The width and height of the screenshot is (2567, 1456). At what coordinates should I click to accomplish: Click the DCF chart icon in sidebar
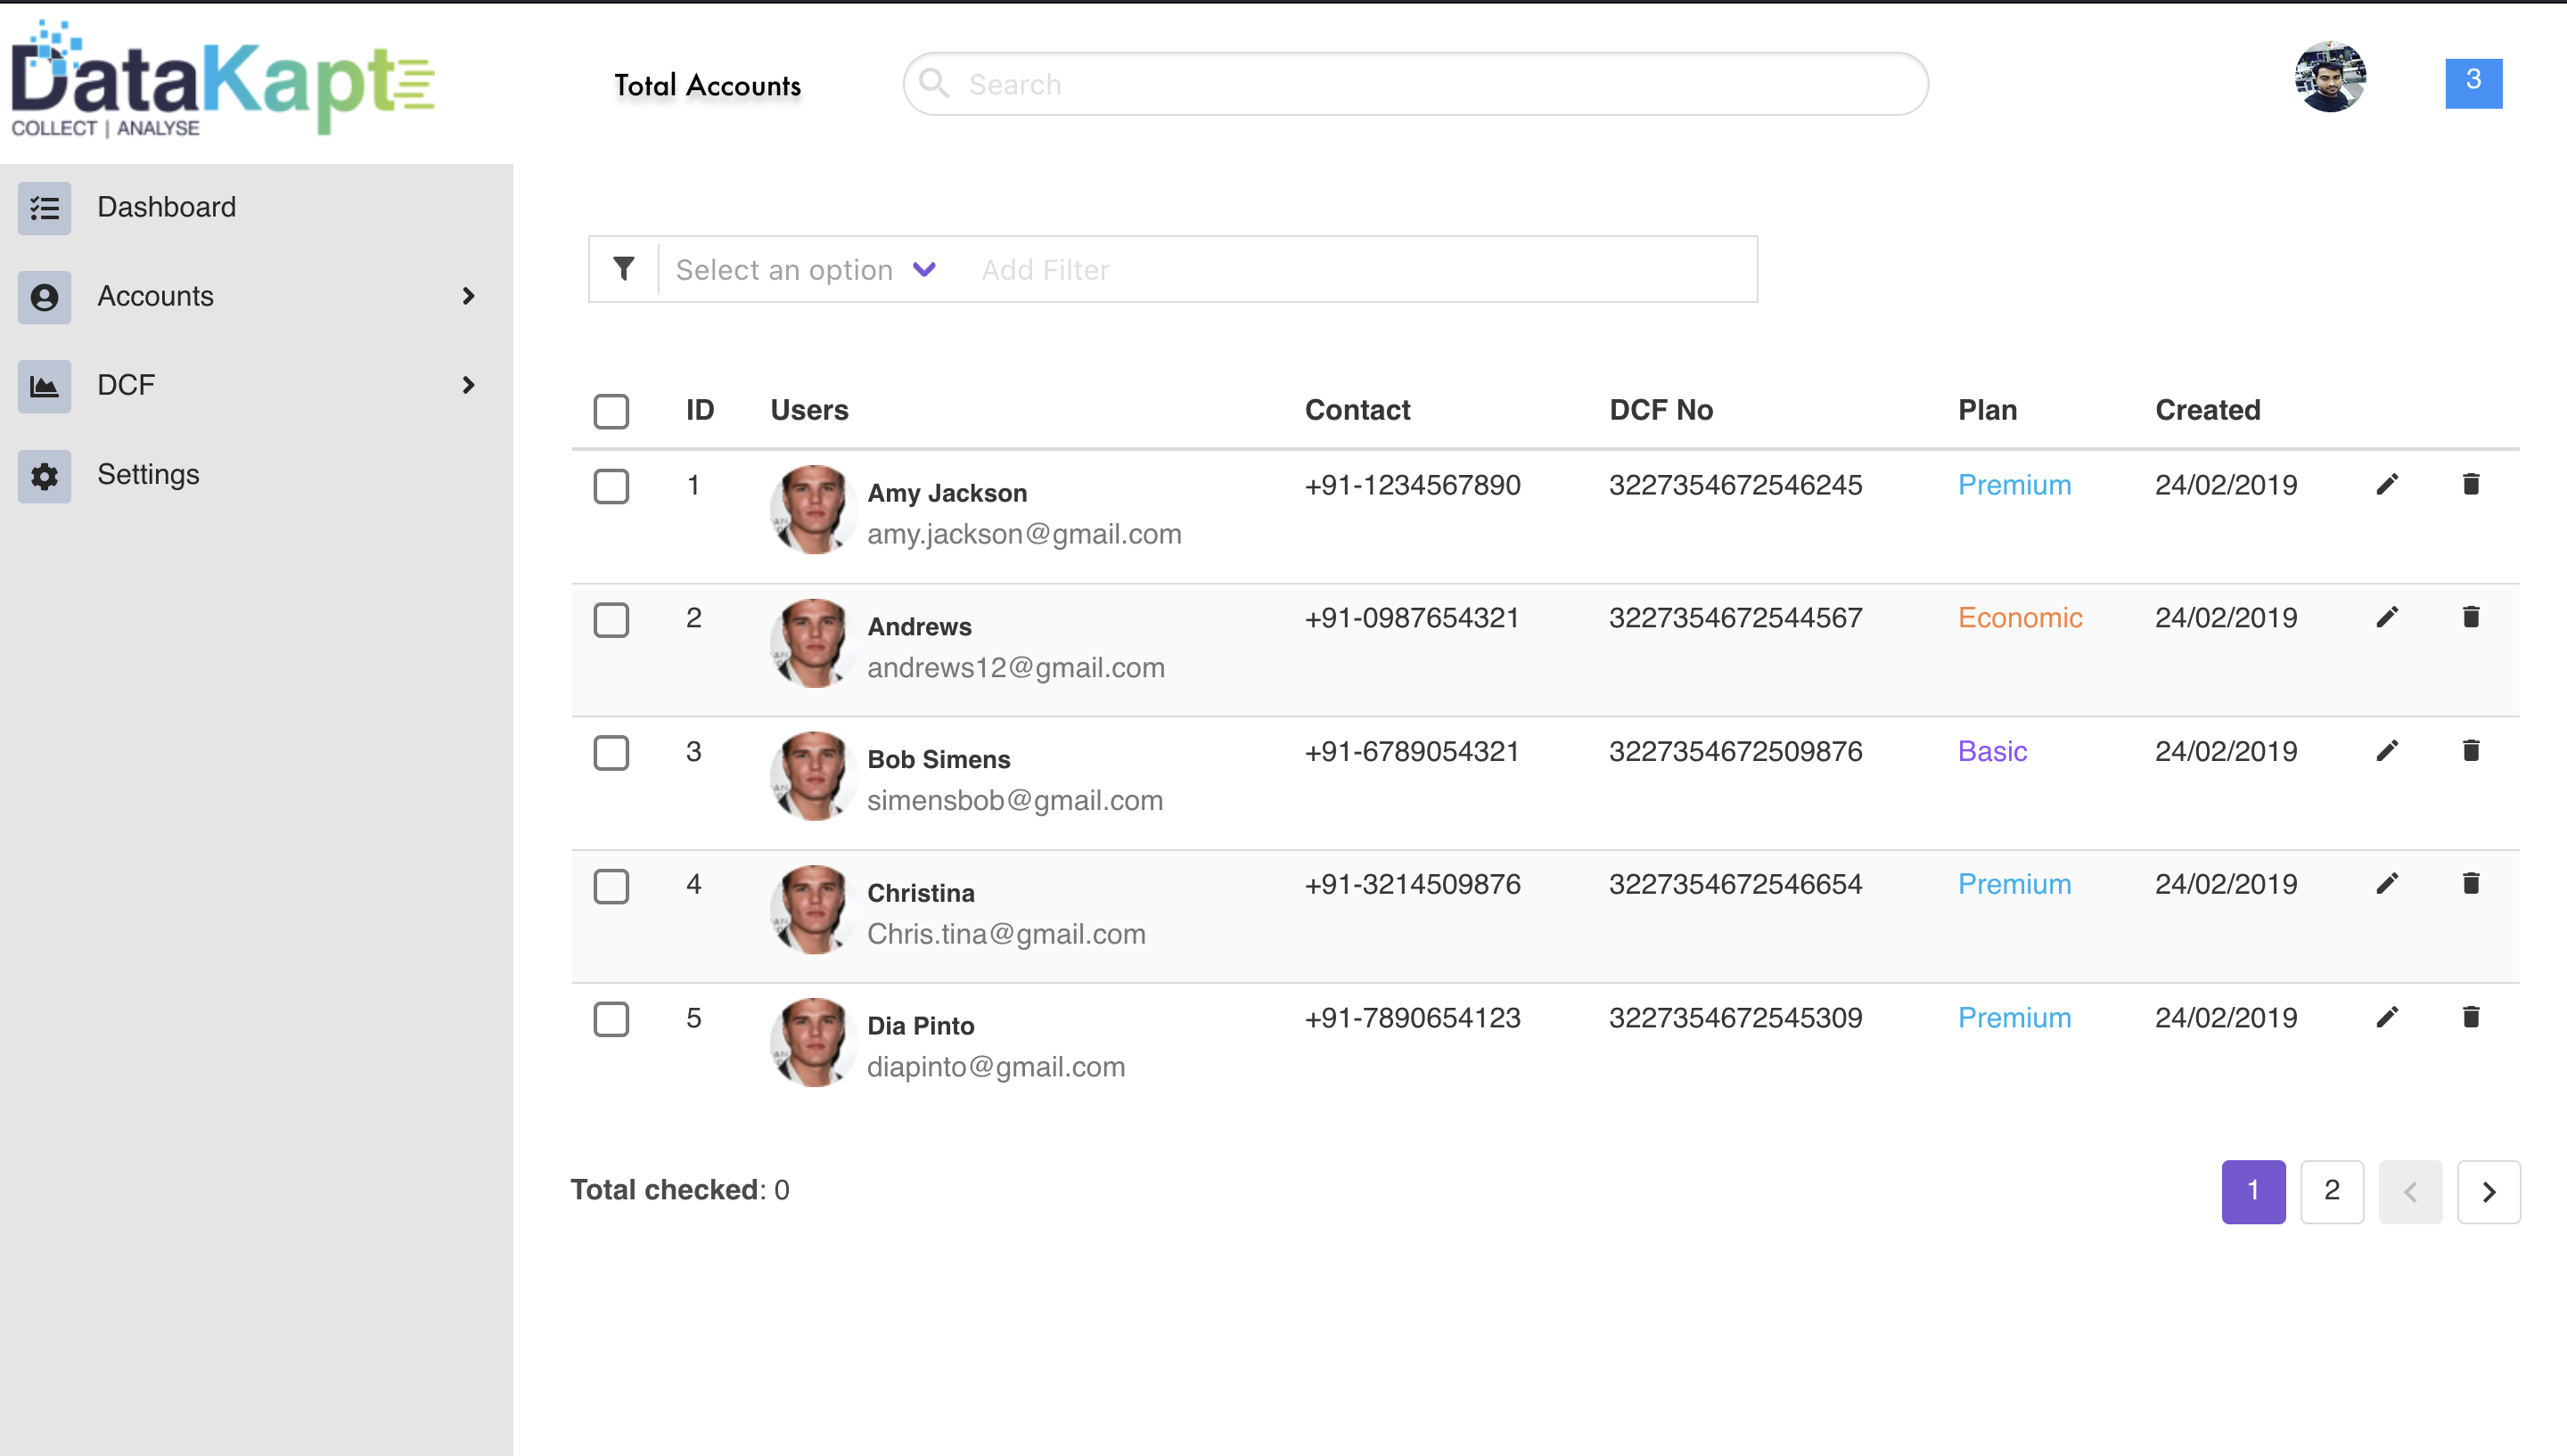(x=44, y=386)
